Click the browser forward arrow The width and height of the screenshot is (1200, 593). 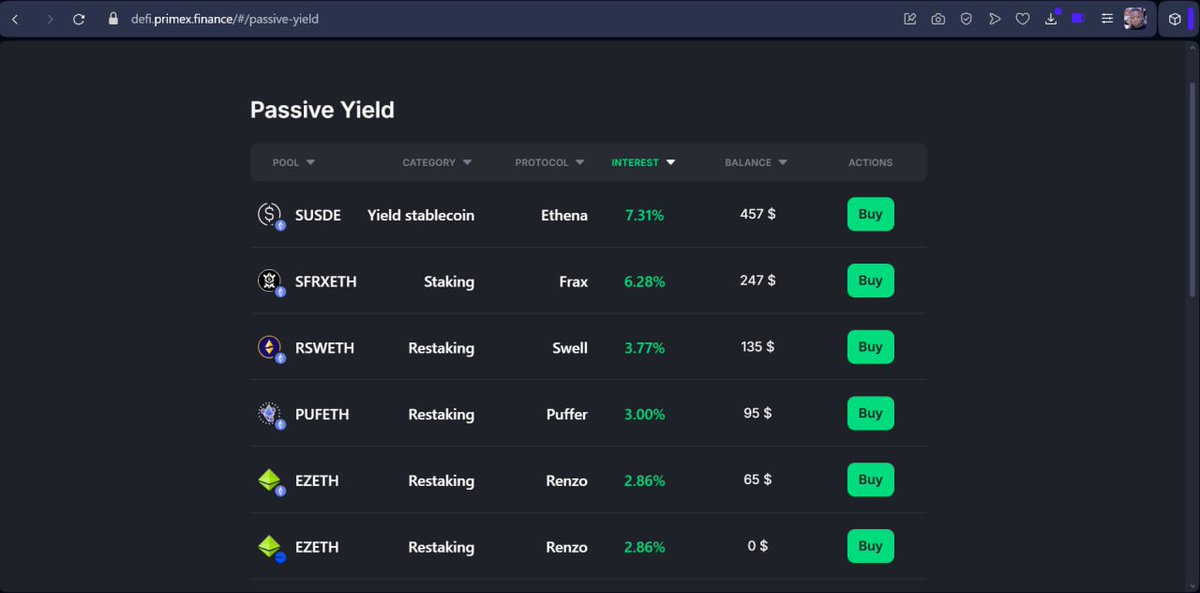click(50, 19)
